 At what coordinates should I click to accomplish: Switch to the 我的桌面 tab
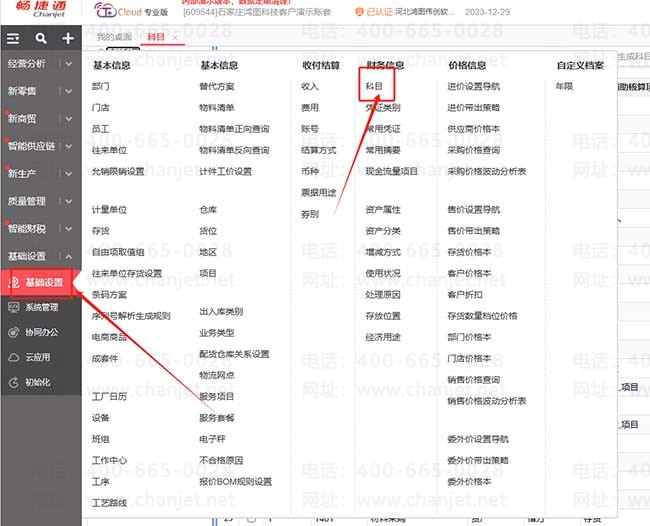point(114,37)
